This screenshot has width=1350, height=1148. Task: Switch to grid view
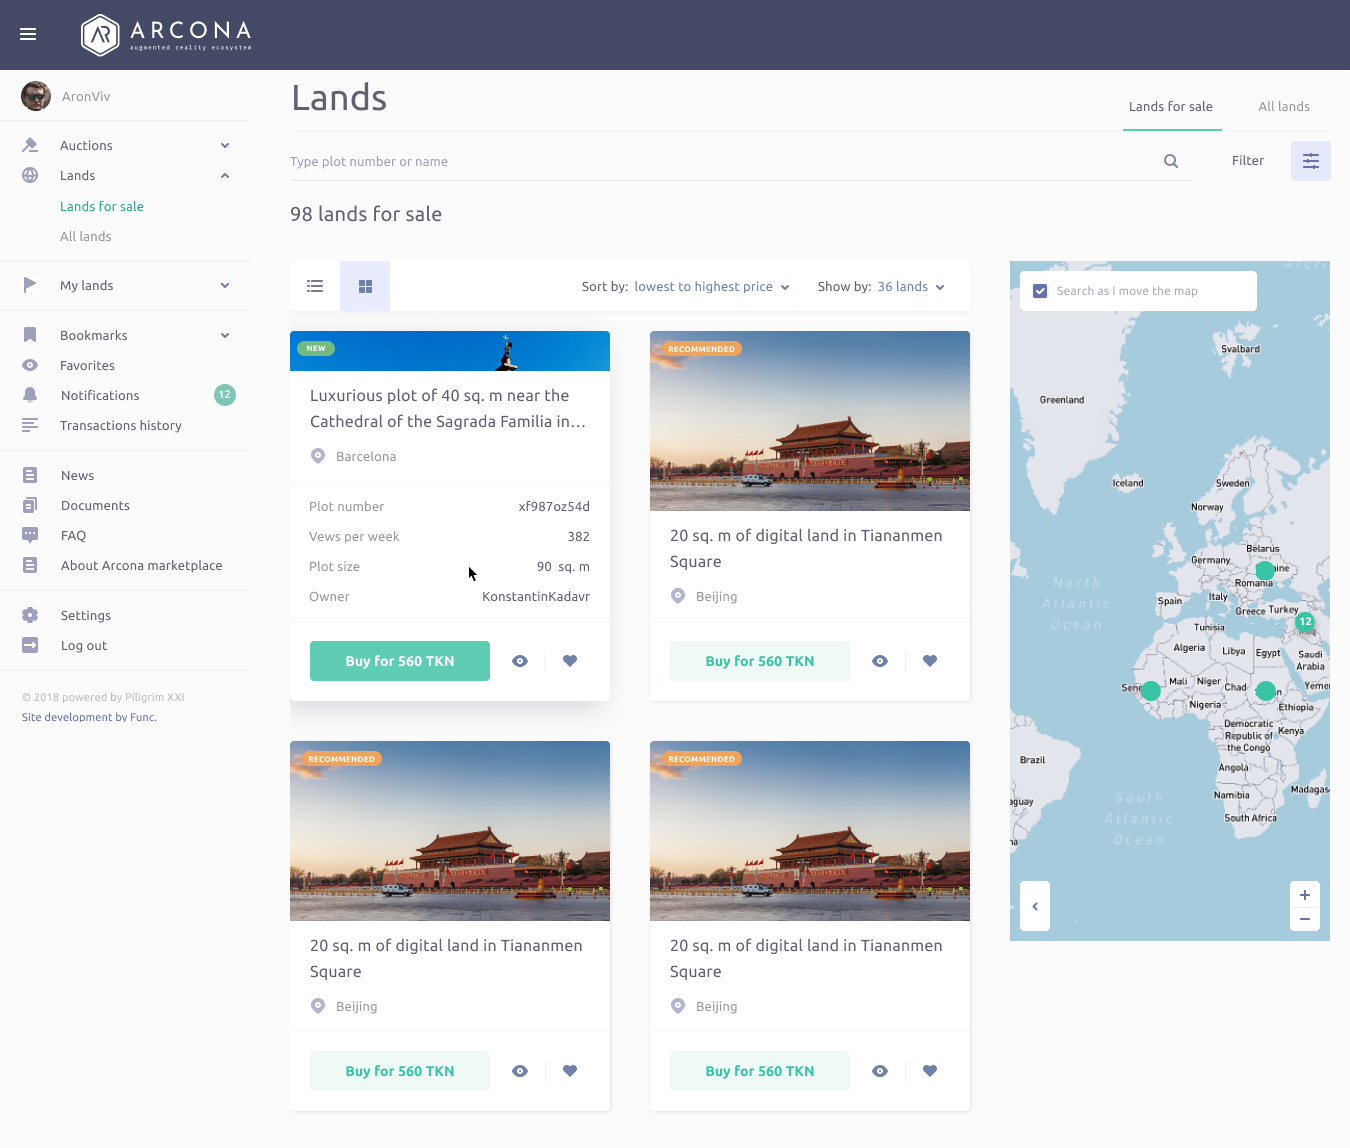click(365, 286)
